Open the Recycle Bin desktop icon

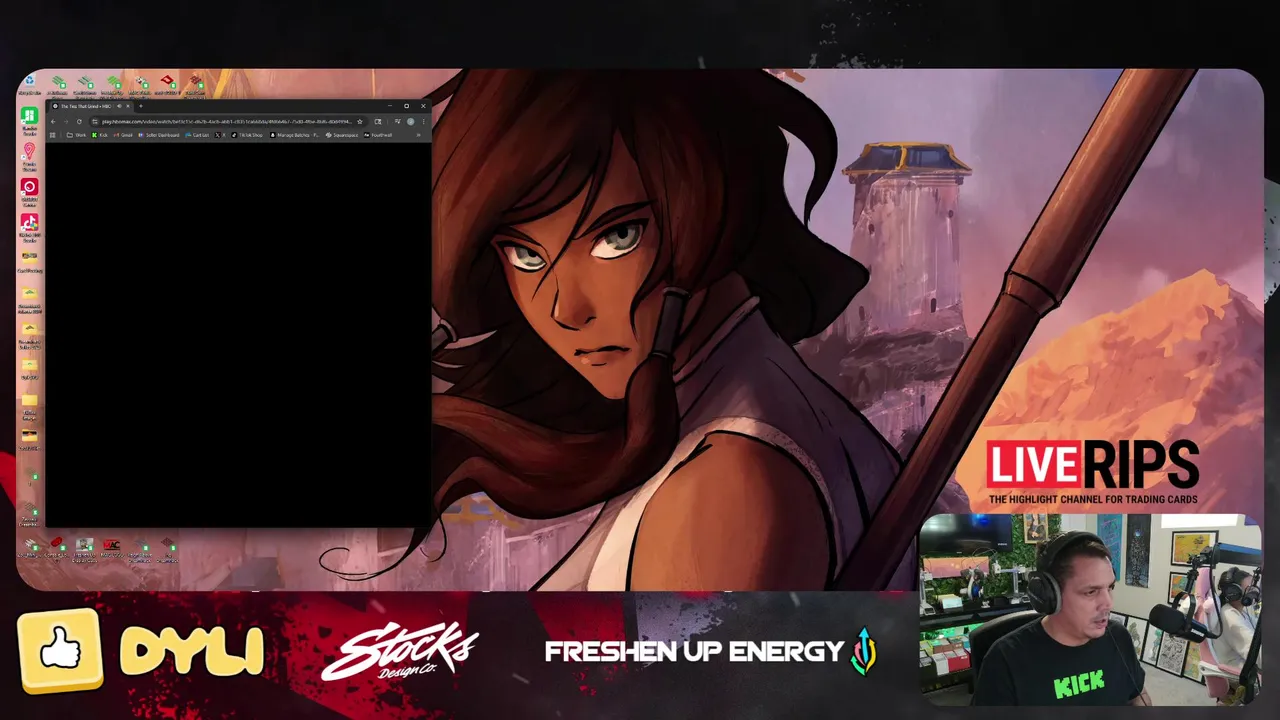29,82
